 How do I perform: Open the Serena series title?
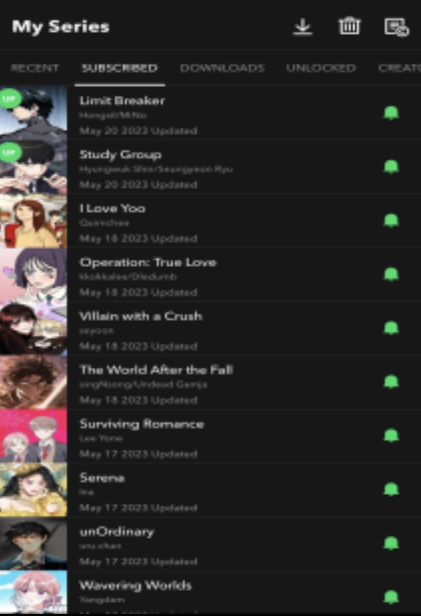(x=102, y=478)
